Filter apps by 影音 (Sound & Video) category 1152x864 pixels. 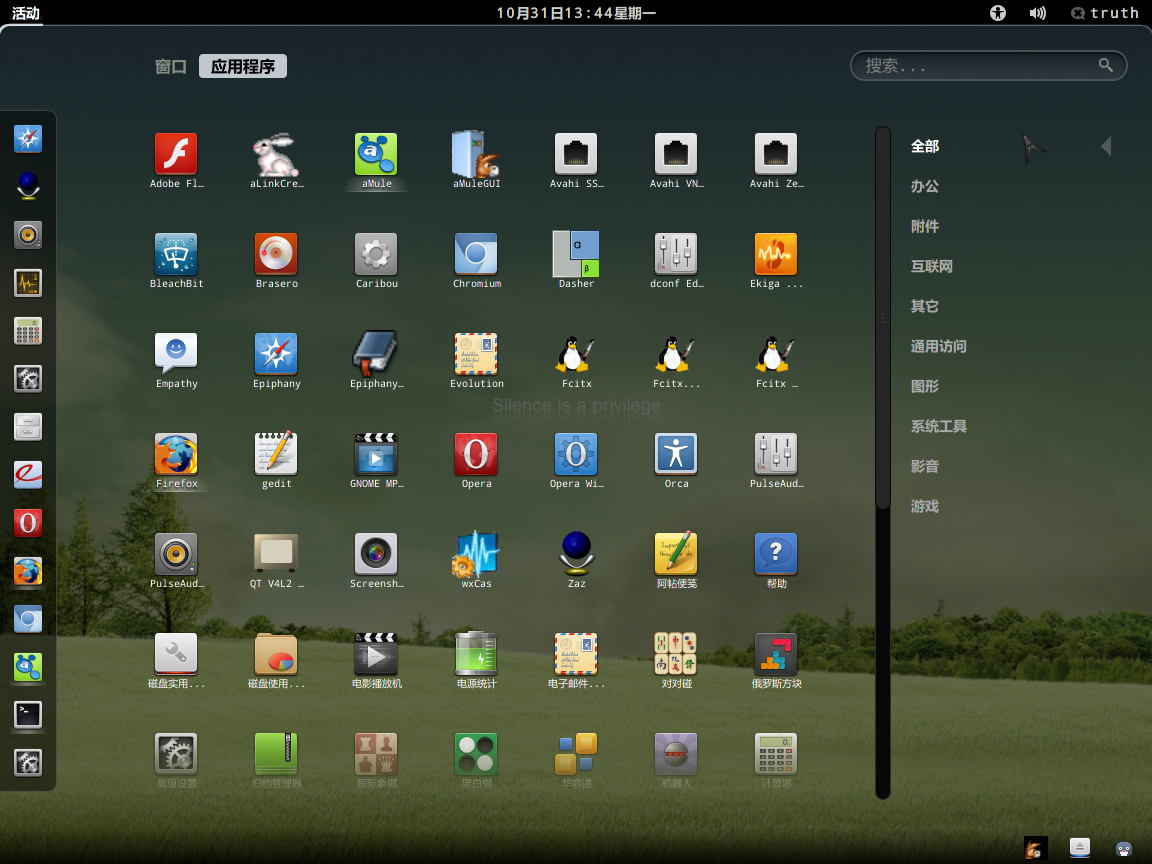point(925,466)
